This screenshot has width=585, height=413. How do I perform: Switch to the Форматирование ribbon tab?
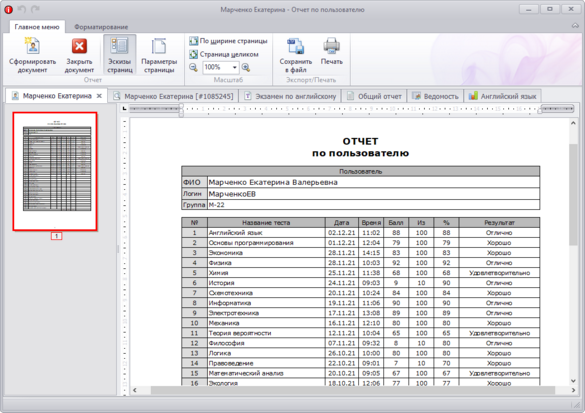(x=101, y=27)
